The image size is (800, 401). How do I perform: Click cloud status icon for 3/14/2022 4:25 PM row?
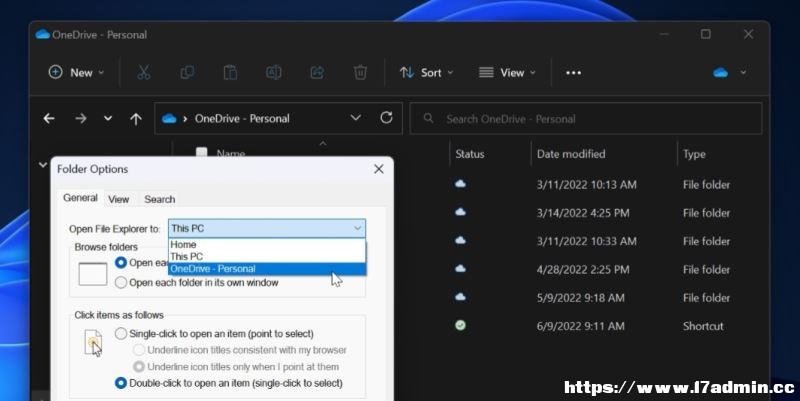click(x=460, y=212)
